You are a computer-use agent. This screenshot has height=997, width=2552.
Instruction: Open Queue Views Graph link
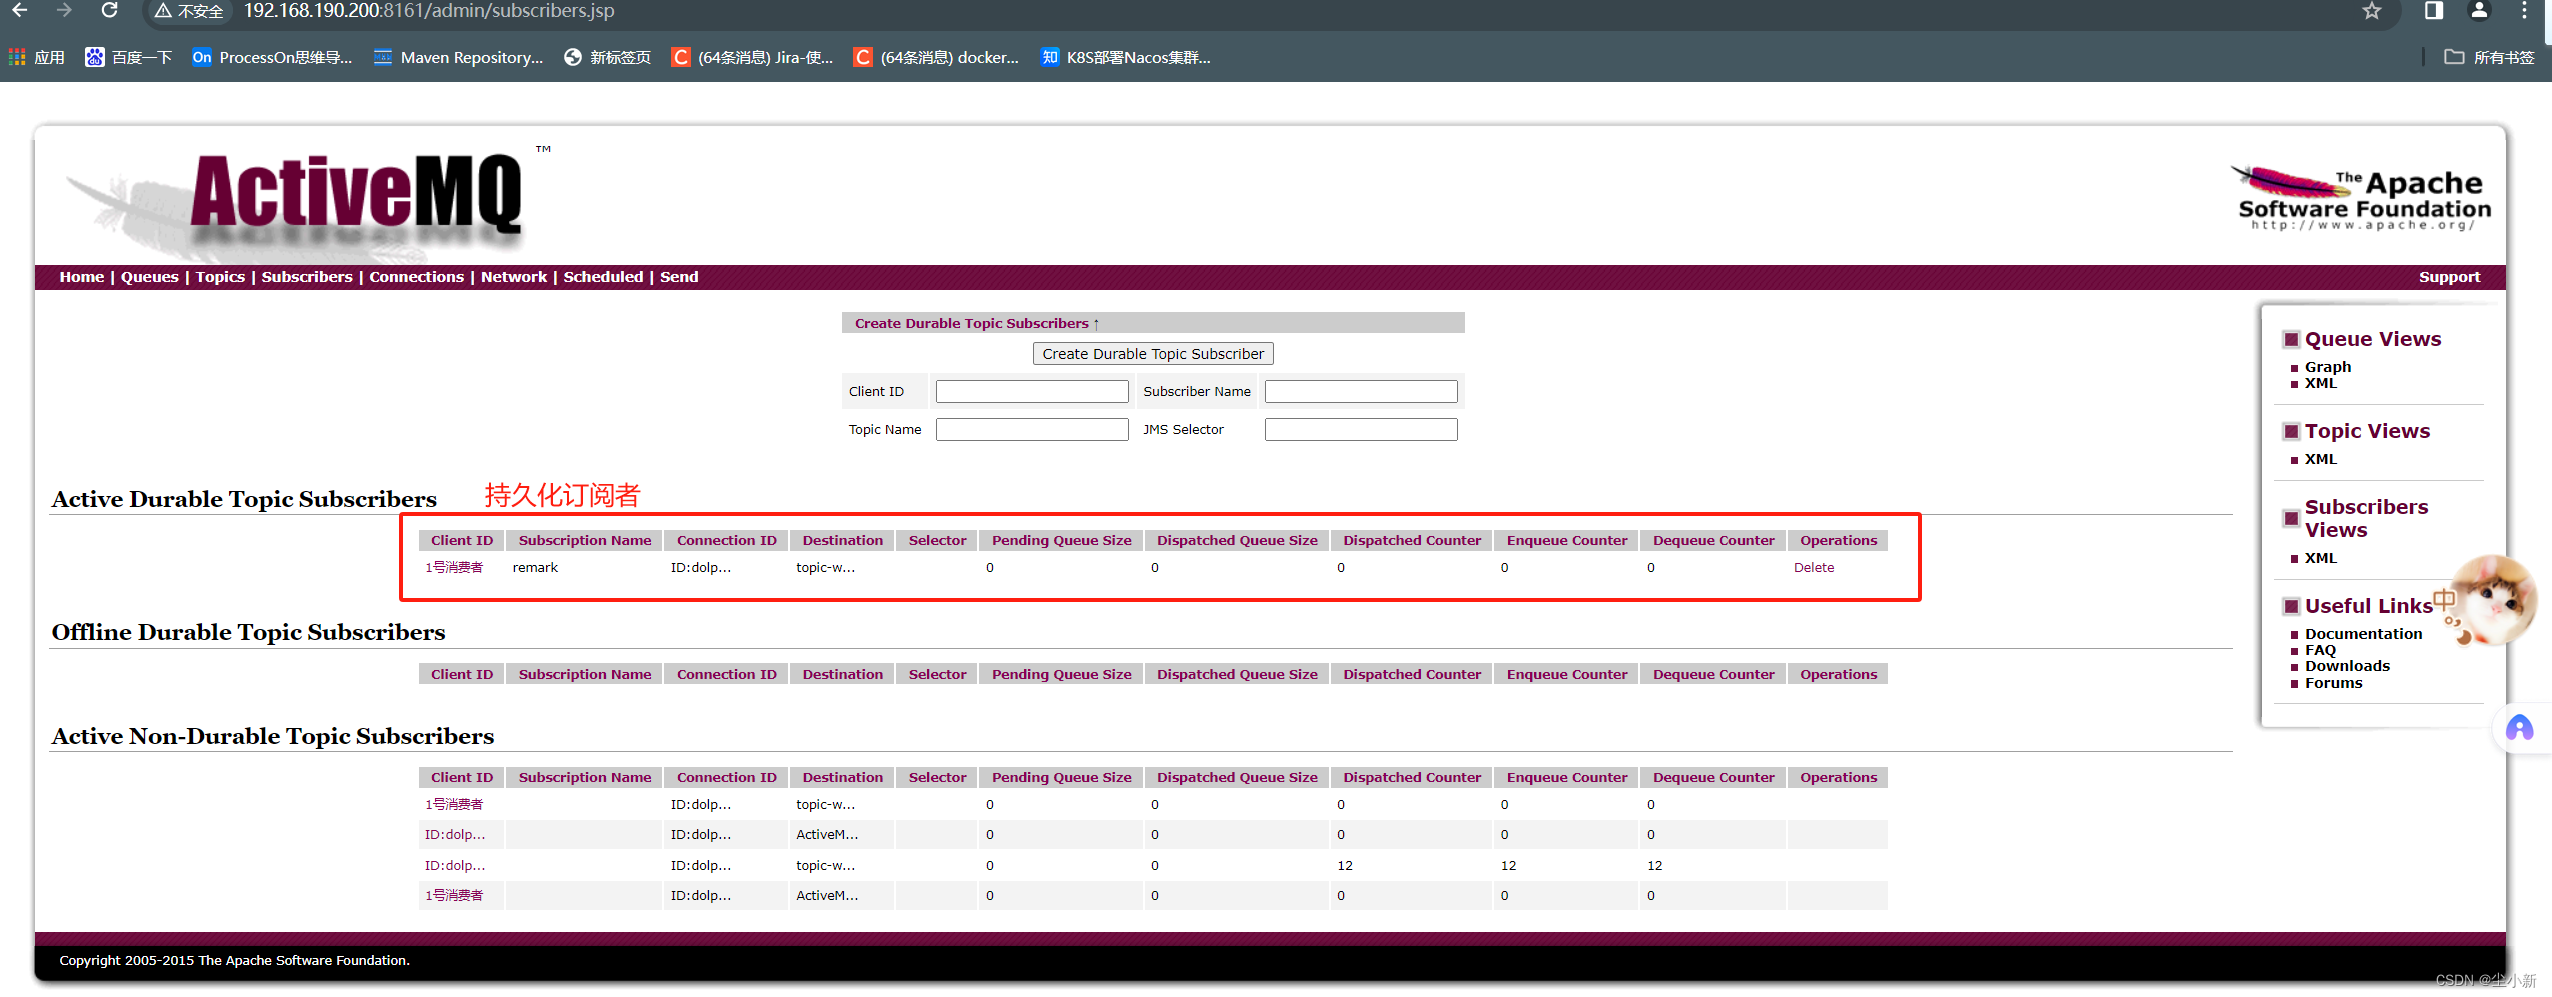point(2328,367)
